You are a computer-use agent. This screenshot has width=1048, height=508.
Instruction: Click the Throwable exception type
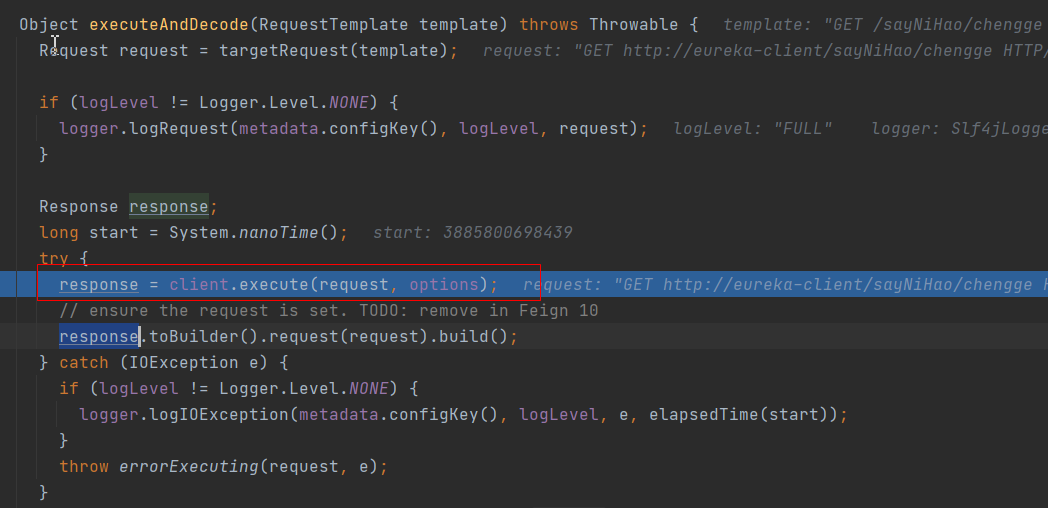(634, 25)
